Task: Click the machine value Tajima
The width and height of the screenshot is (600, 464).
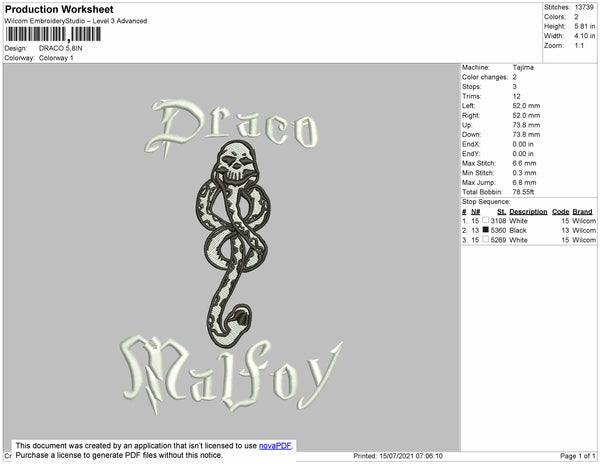Action: 523,67
